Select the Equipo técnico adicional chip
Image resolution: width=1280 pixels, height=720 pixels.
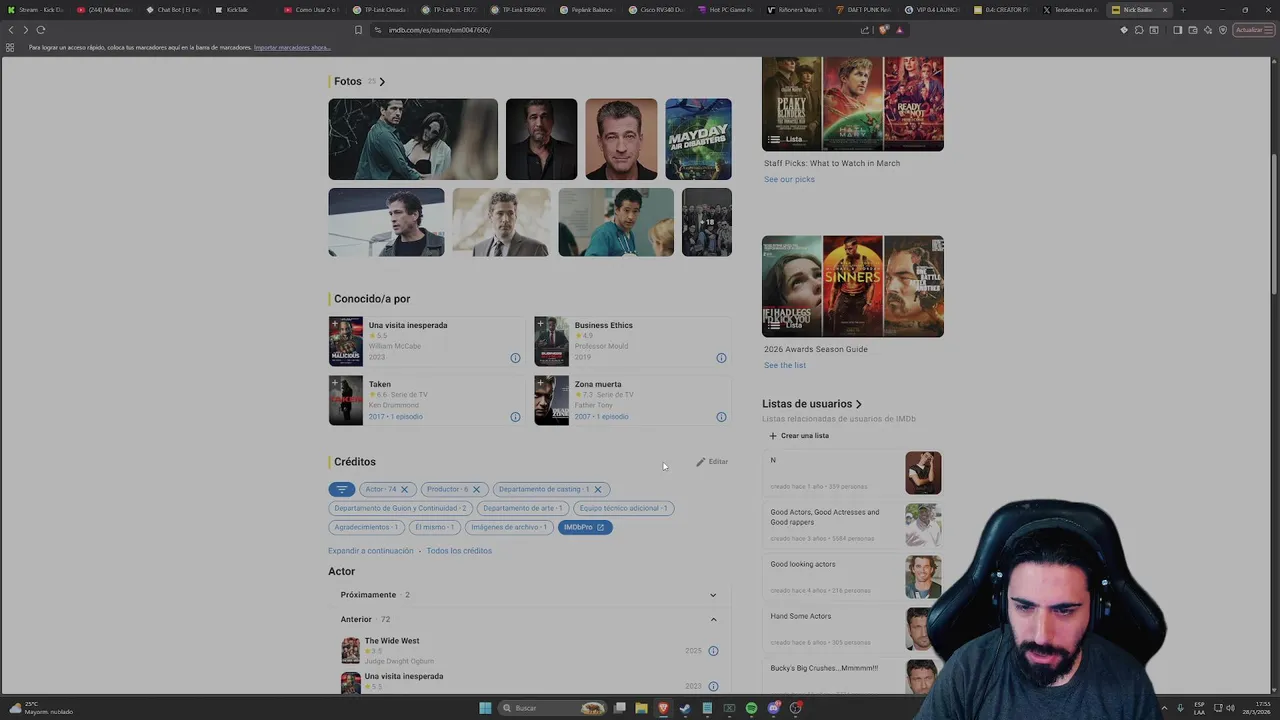click(x=623, y=508)
